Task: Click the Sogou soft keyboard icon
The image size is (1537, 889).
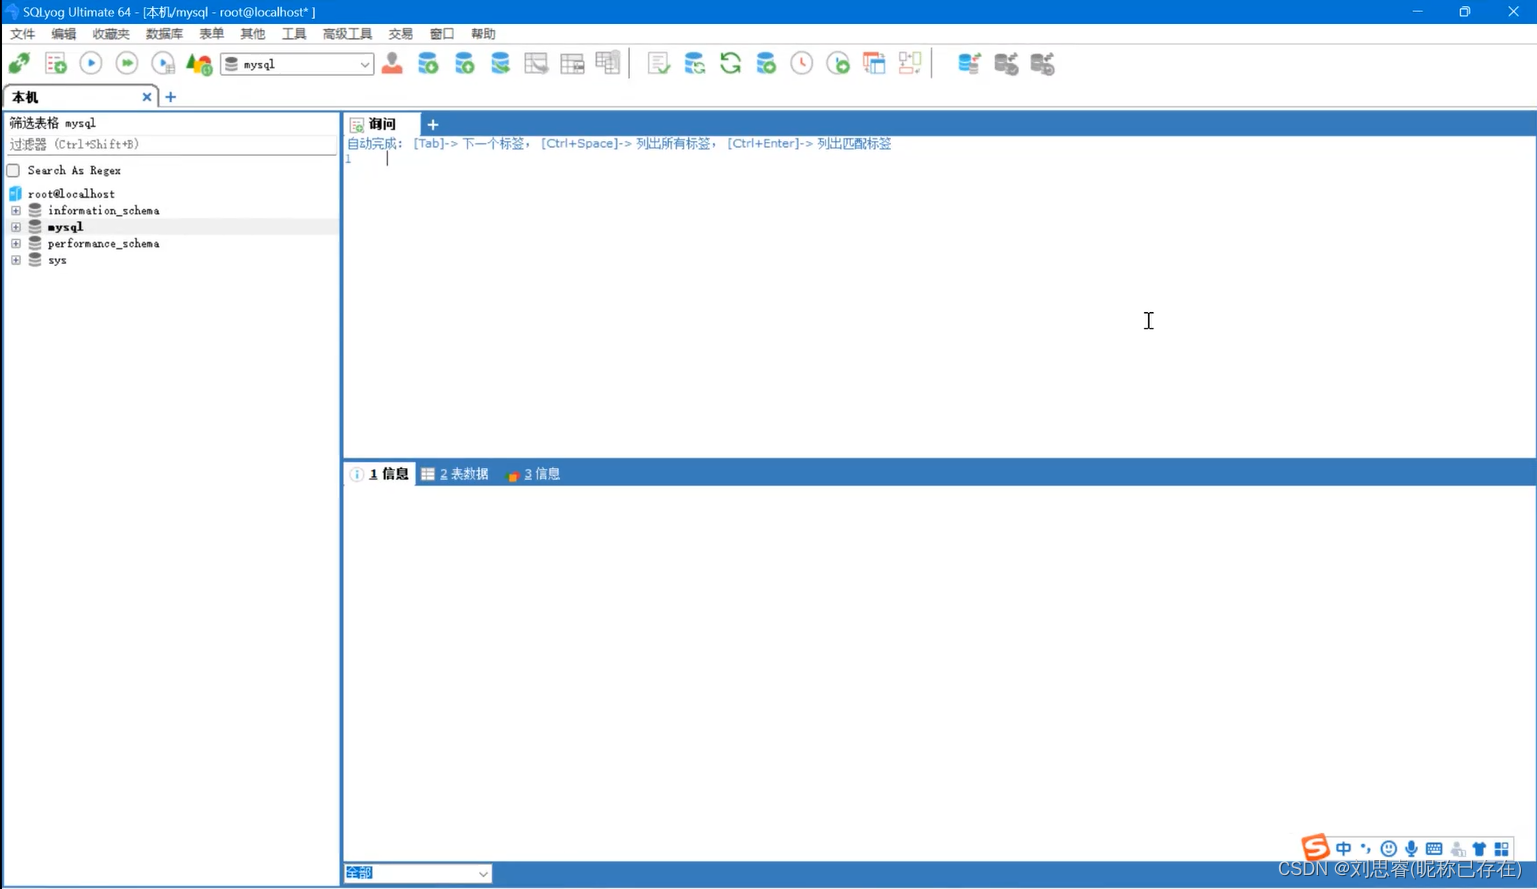Action: (1434, 849)
